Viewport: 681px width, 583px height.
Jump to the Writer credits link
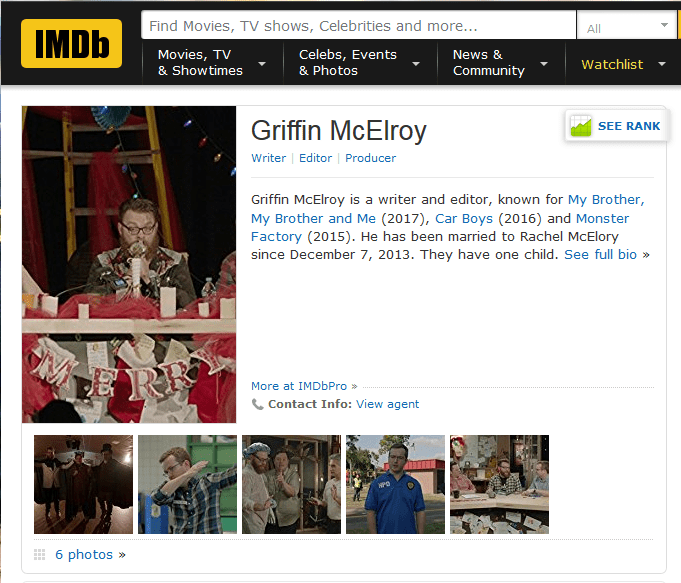pyautogui.click(x=268, y=158)
